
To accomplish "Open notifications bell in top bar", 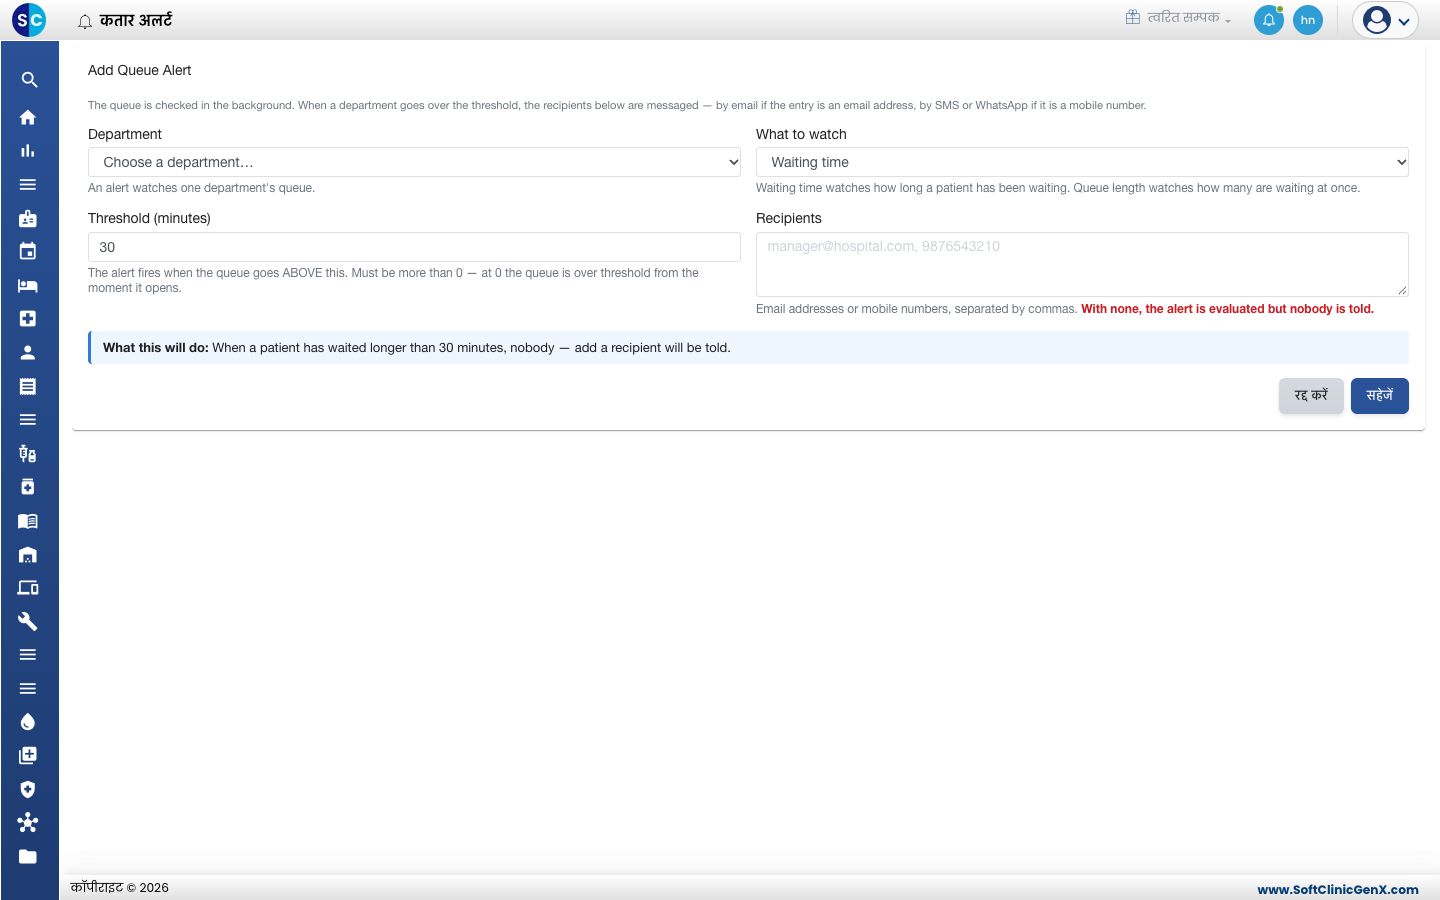I will click(x=1269, y=20).
